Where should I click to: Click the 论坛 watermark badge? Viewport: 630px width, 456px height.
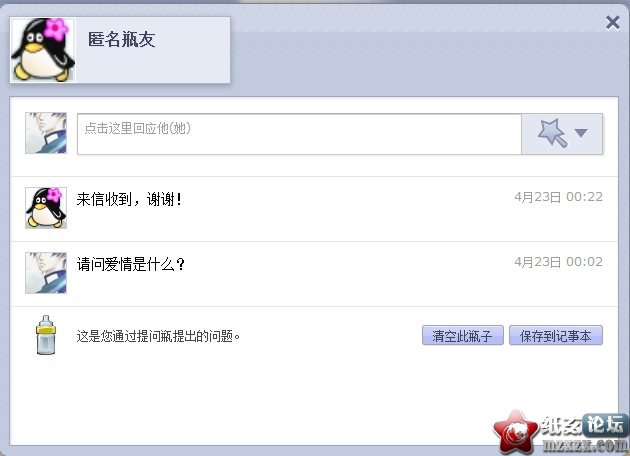tap(604, 425)
